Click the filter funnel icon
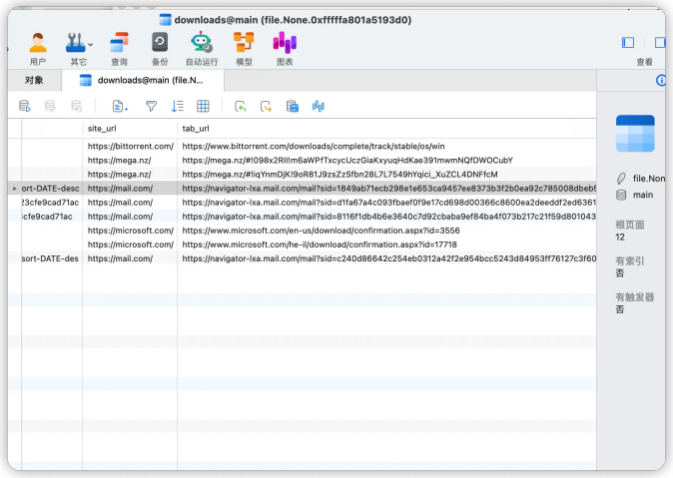 pyautogui.click(x=151, y=106)
